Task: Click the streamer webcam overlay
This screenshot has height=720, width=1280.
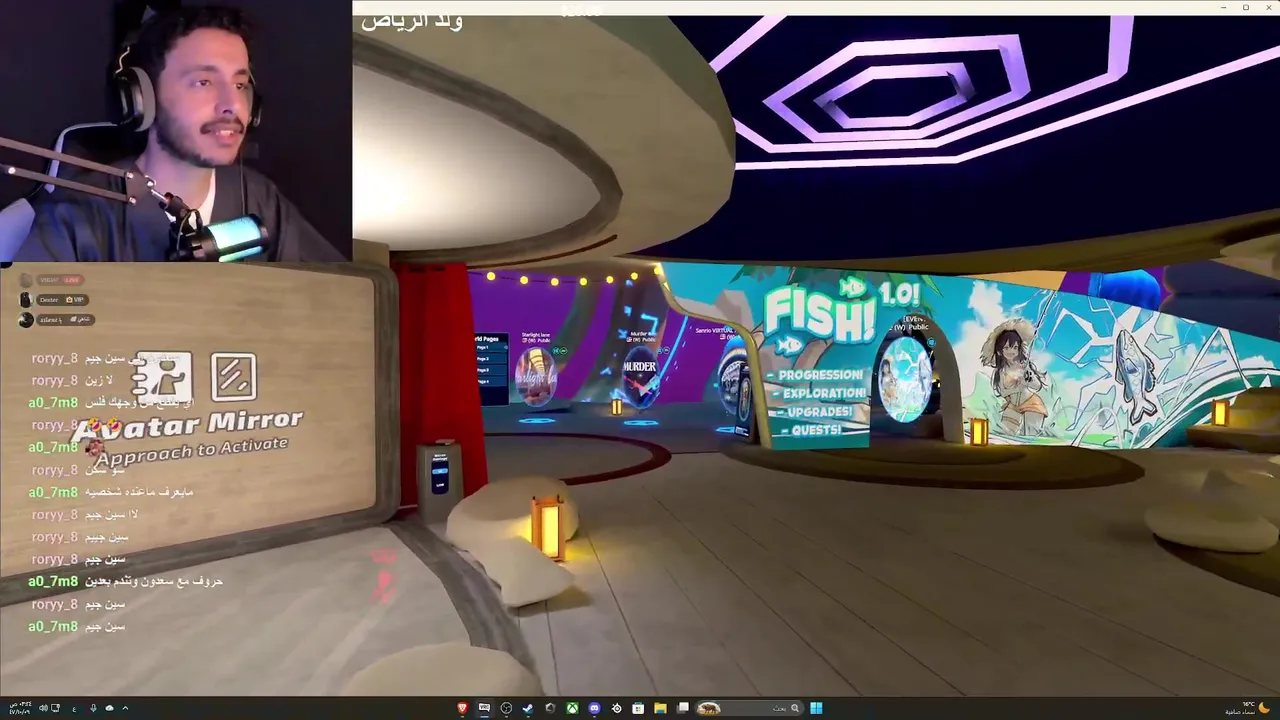Action: pos(176,131)
